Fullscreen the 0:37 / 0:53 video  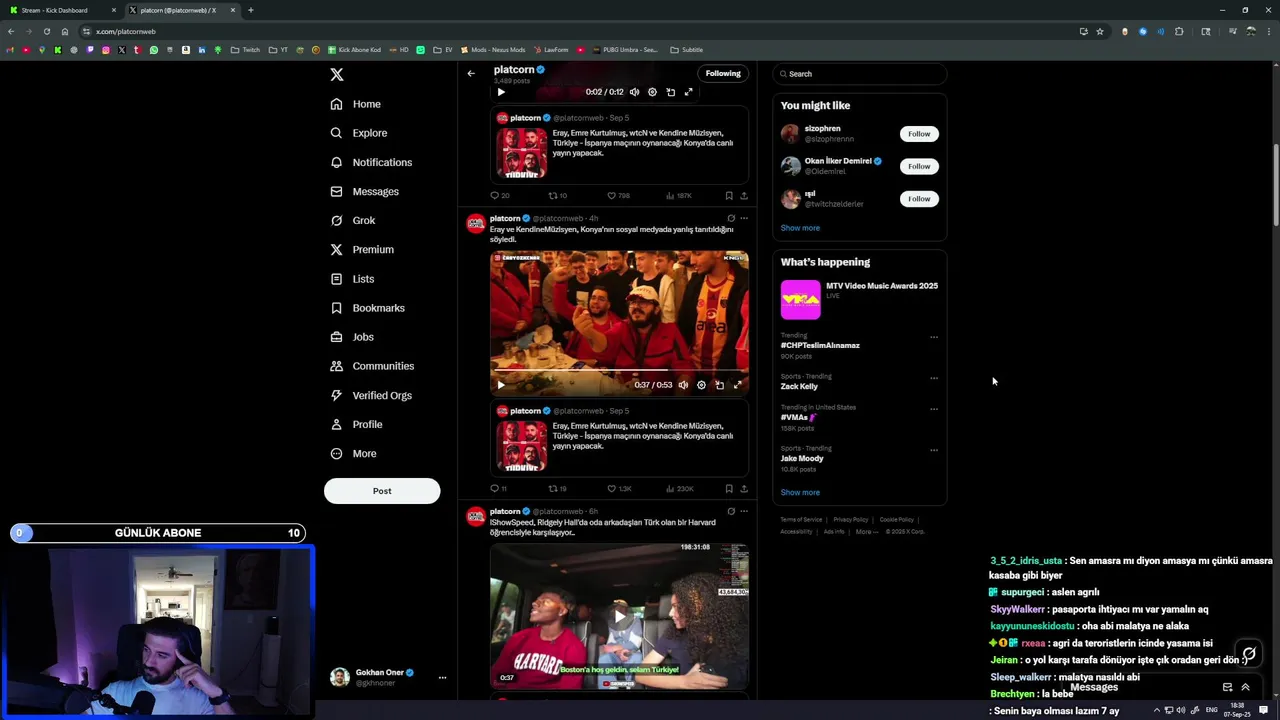coord(738,385)
